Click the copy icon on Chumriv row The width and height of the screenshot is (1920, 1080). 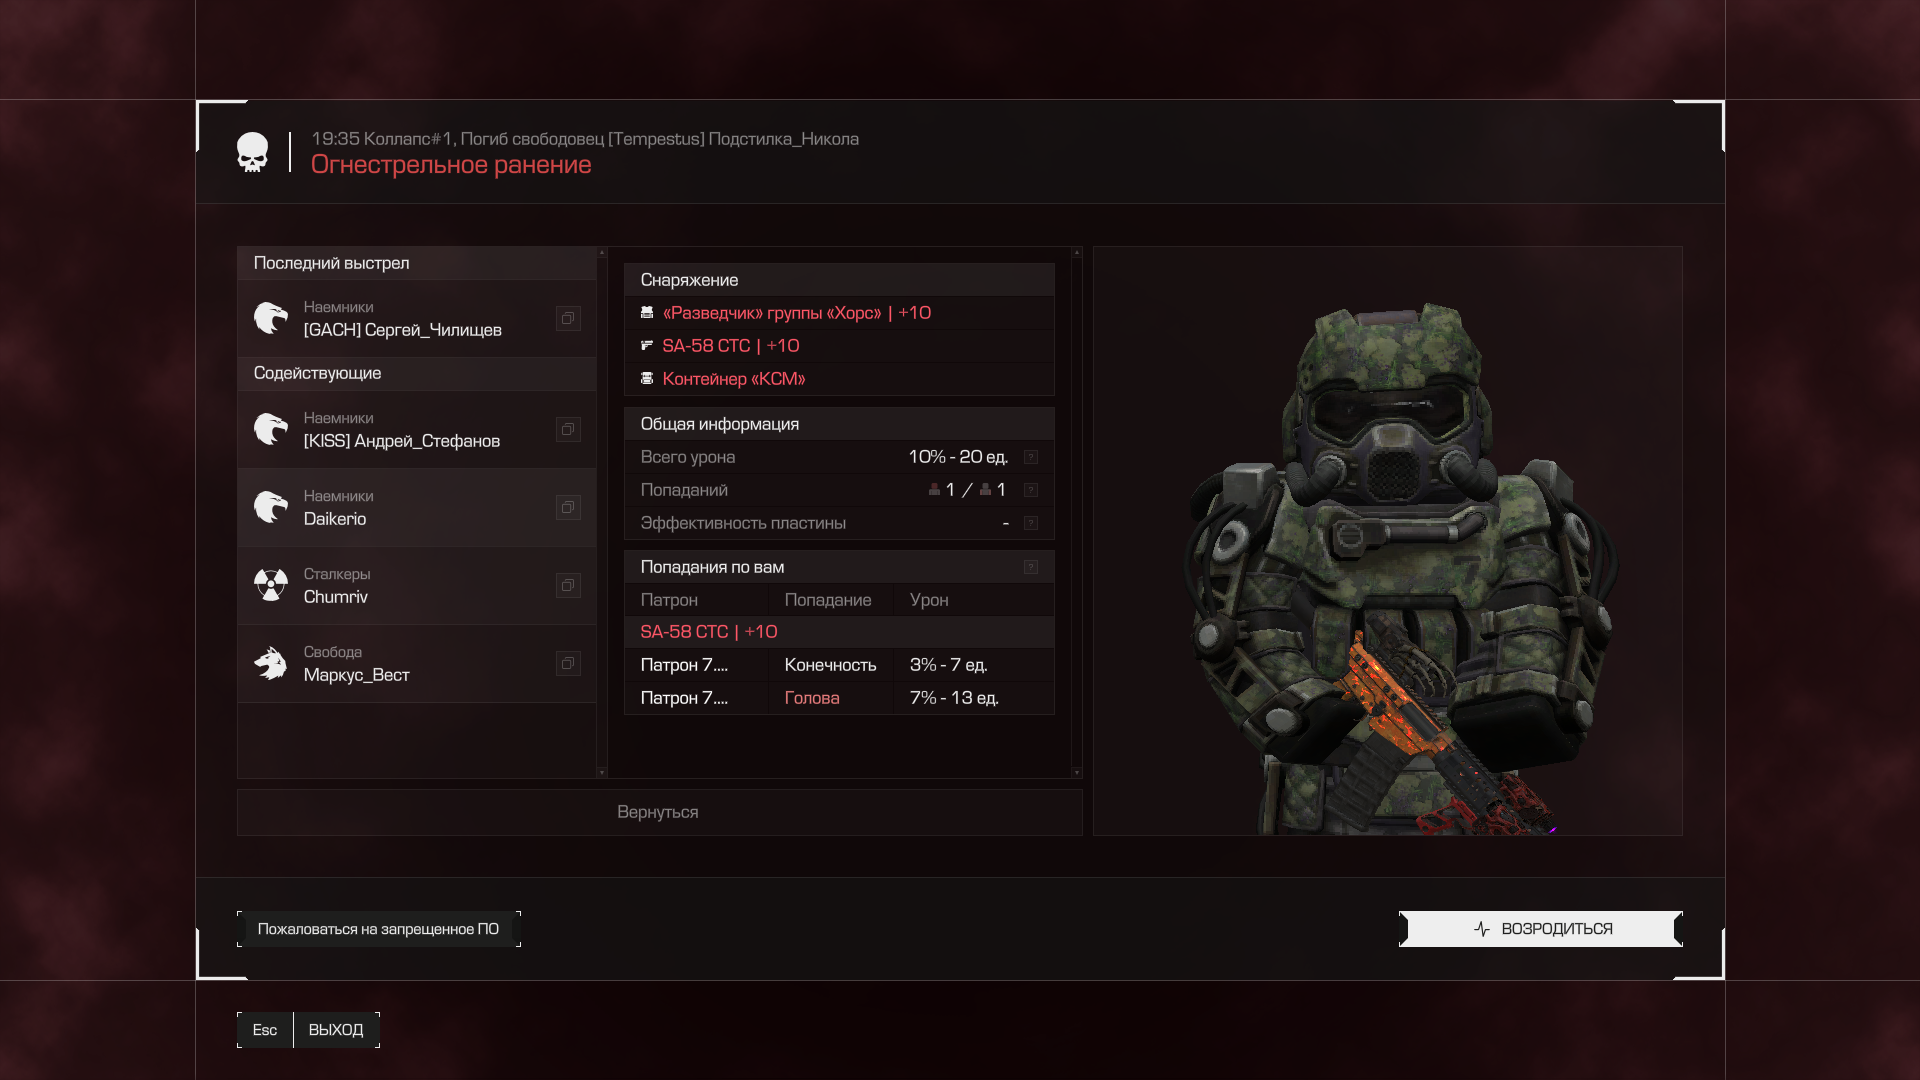(568, 585)
